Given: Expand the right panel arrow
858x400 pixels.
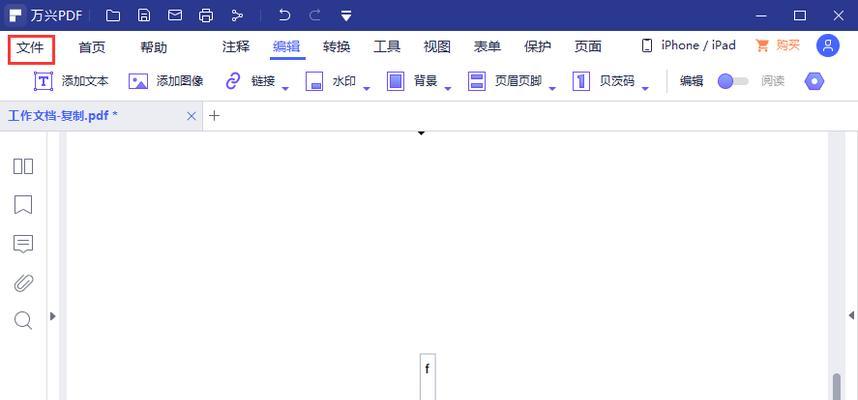Looking at the screenshot, I should point(851,315).
